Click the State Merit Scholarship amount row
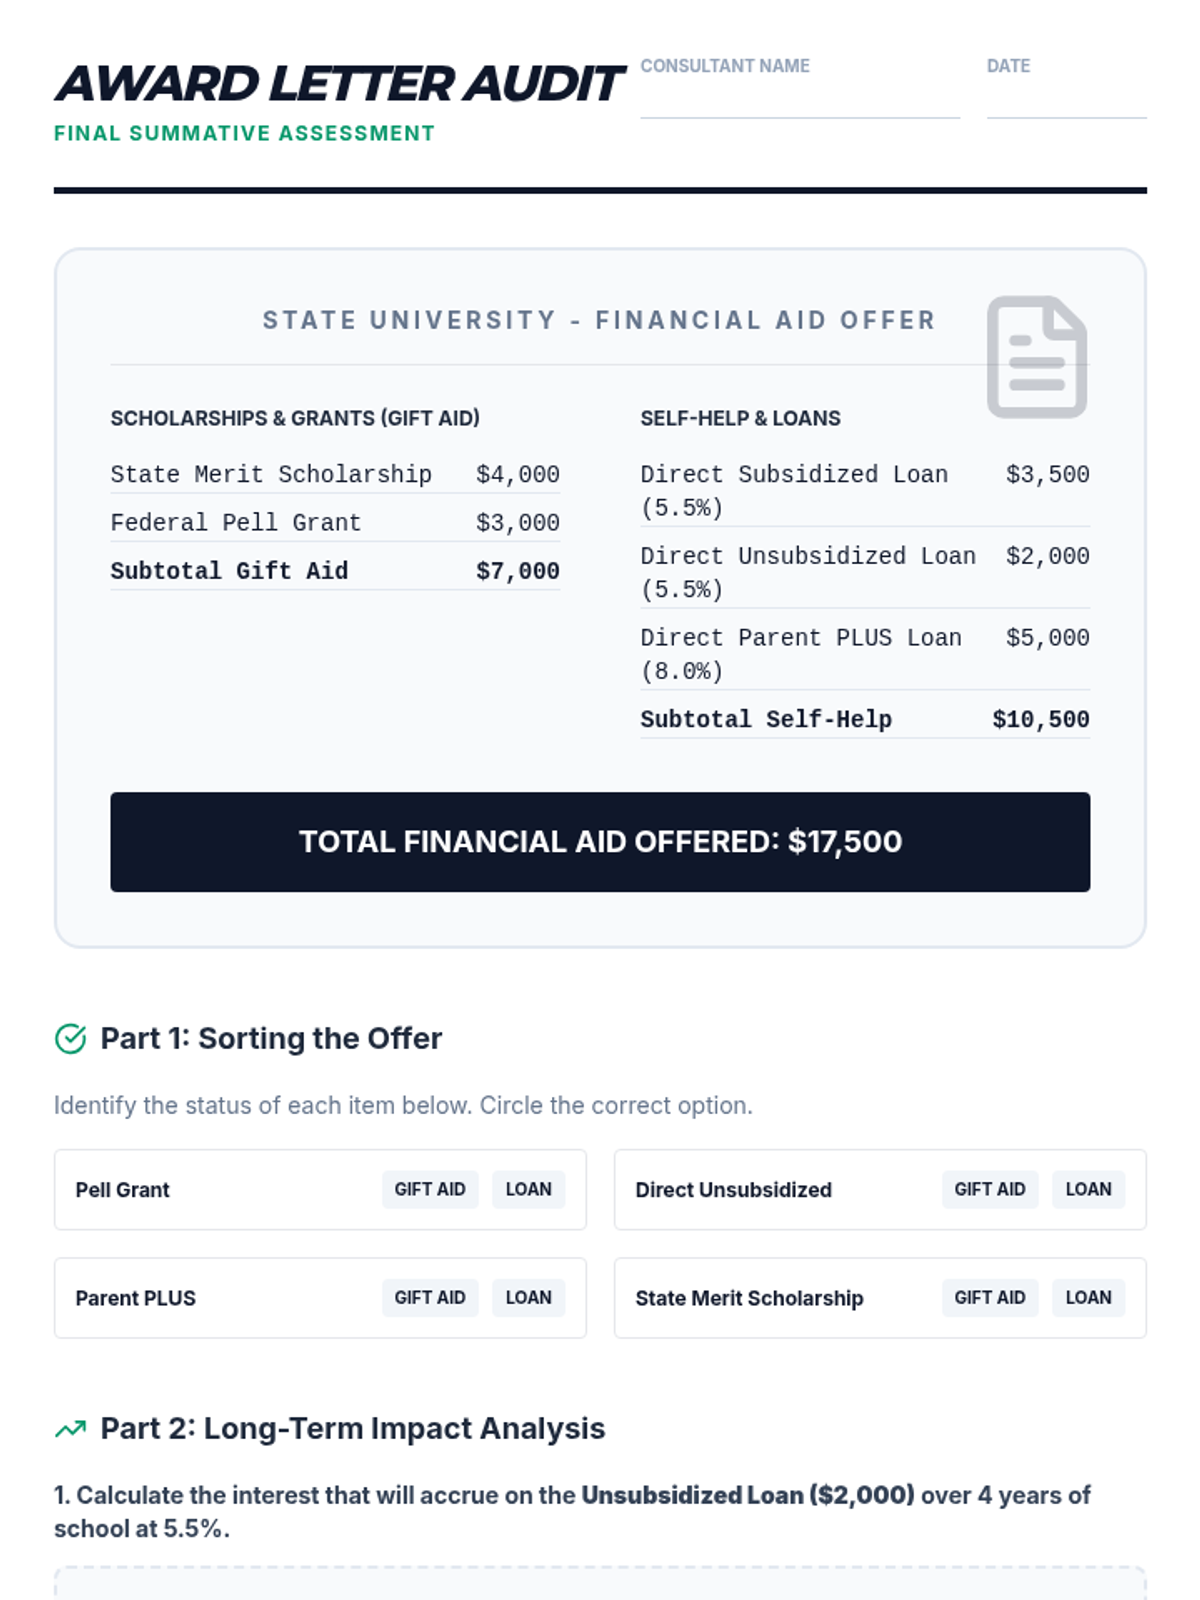Viewport: 1200px width, 1600px height. (x=334, y=474)
